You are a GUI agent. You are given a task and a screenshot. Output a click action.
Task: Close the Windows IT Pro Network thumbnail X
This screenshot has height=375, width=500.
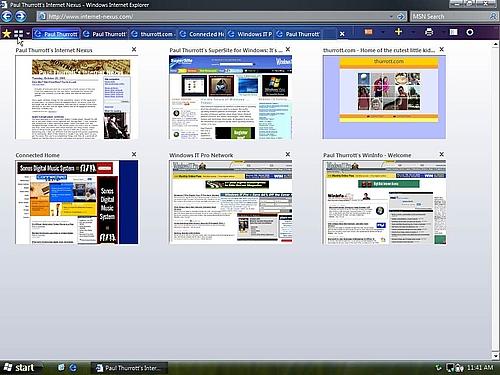point(288,154)
